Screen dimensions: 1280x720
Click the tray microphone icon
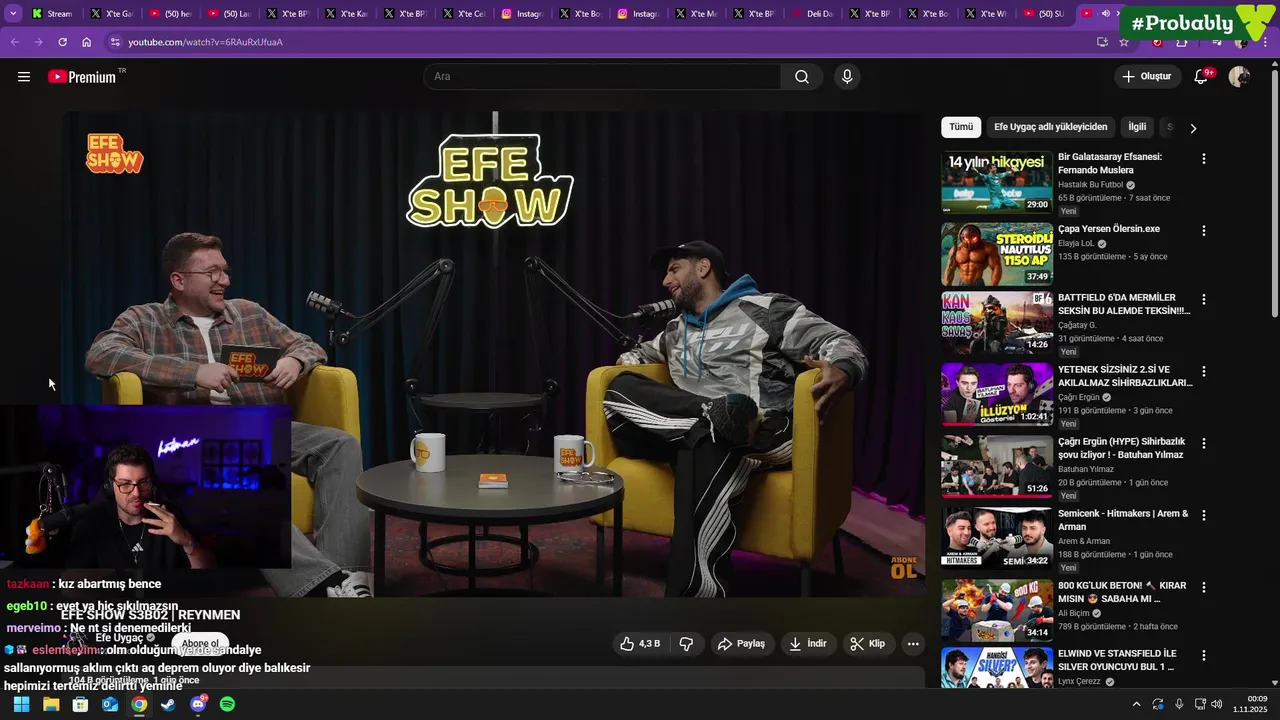1179,704
